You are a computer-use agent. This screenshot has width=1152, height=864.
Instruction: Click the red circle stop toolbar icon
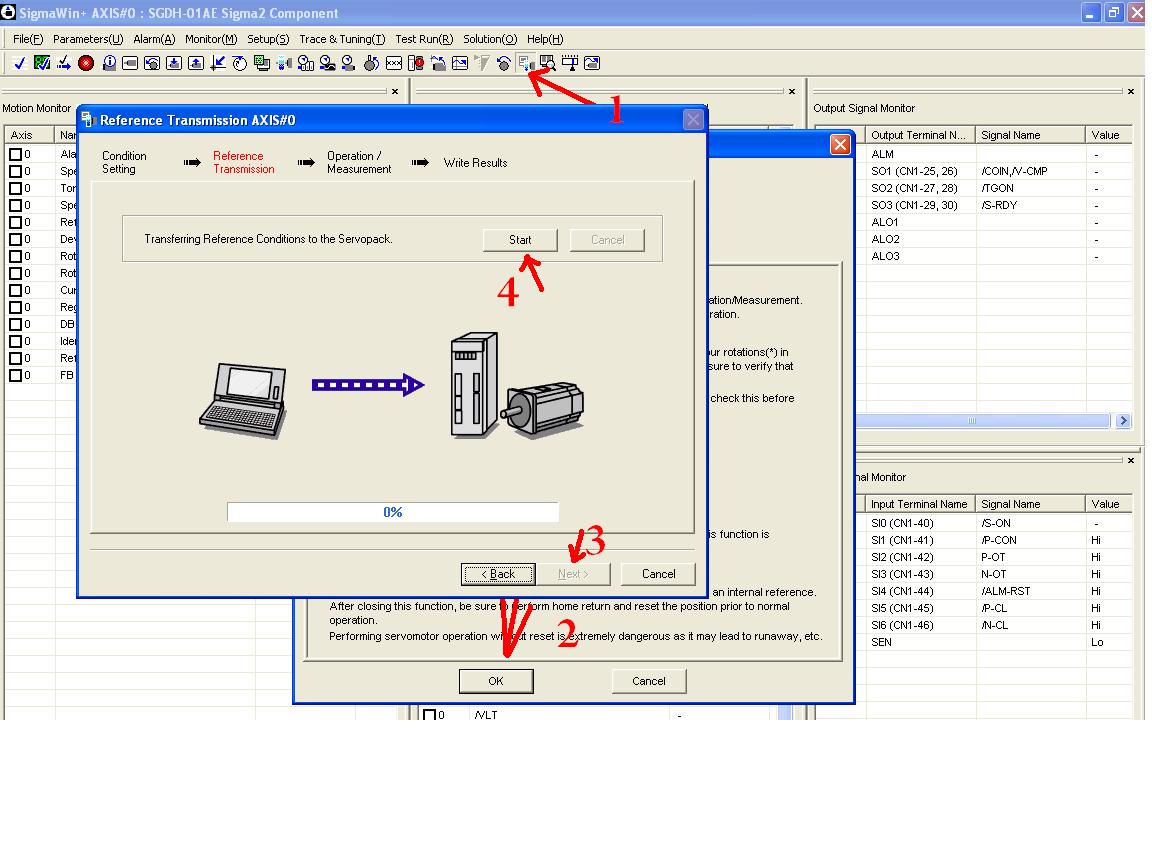coord(86,63)
